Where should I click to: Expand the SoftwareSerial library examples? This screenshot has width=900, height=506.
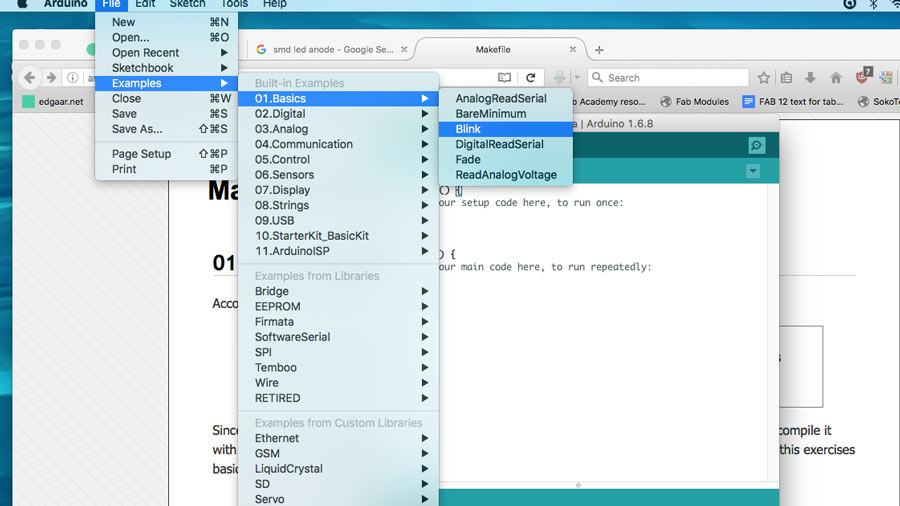pos(339,337)
